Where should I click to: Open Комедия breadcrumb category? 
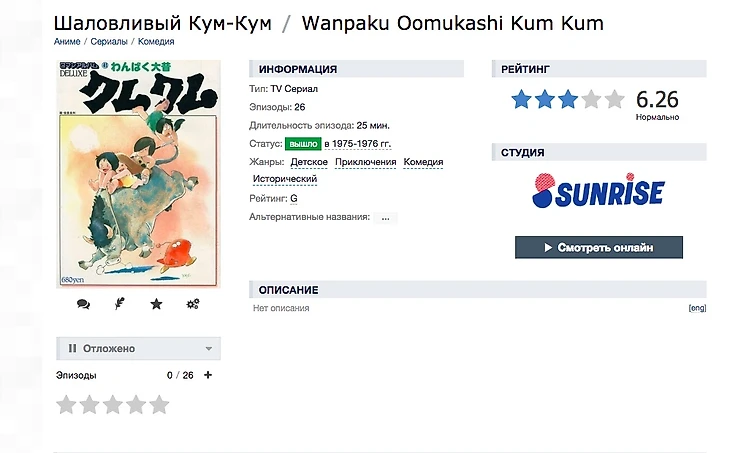pyautogui.click(x=156, y=41)
